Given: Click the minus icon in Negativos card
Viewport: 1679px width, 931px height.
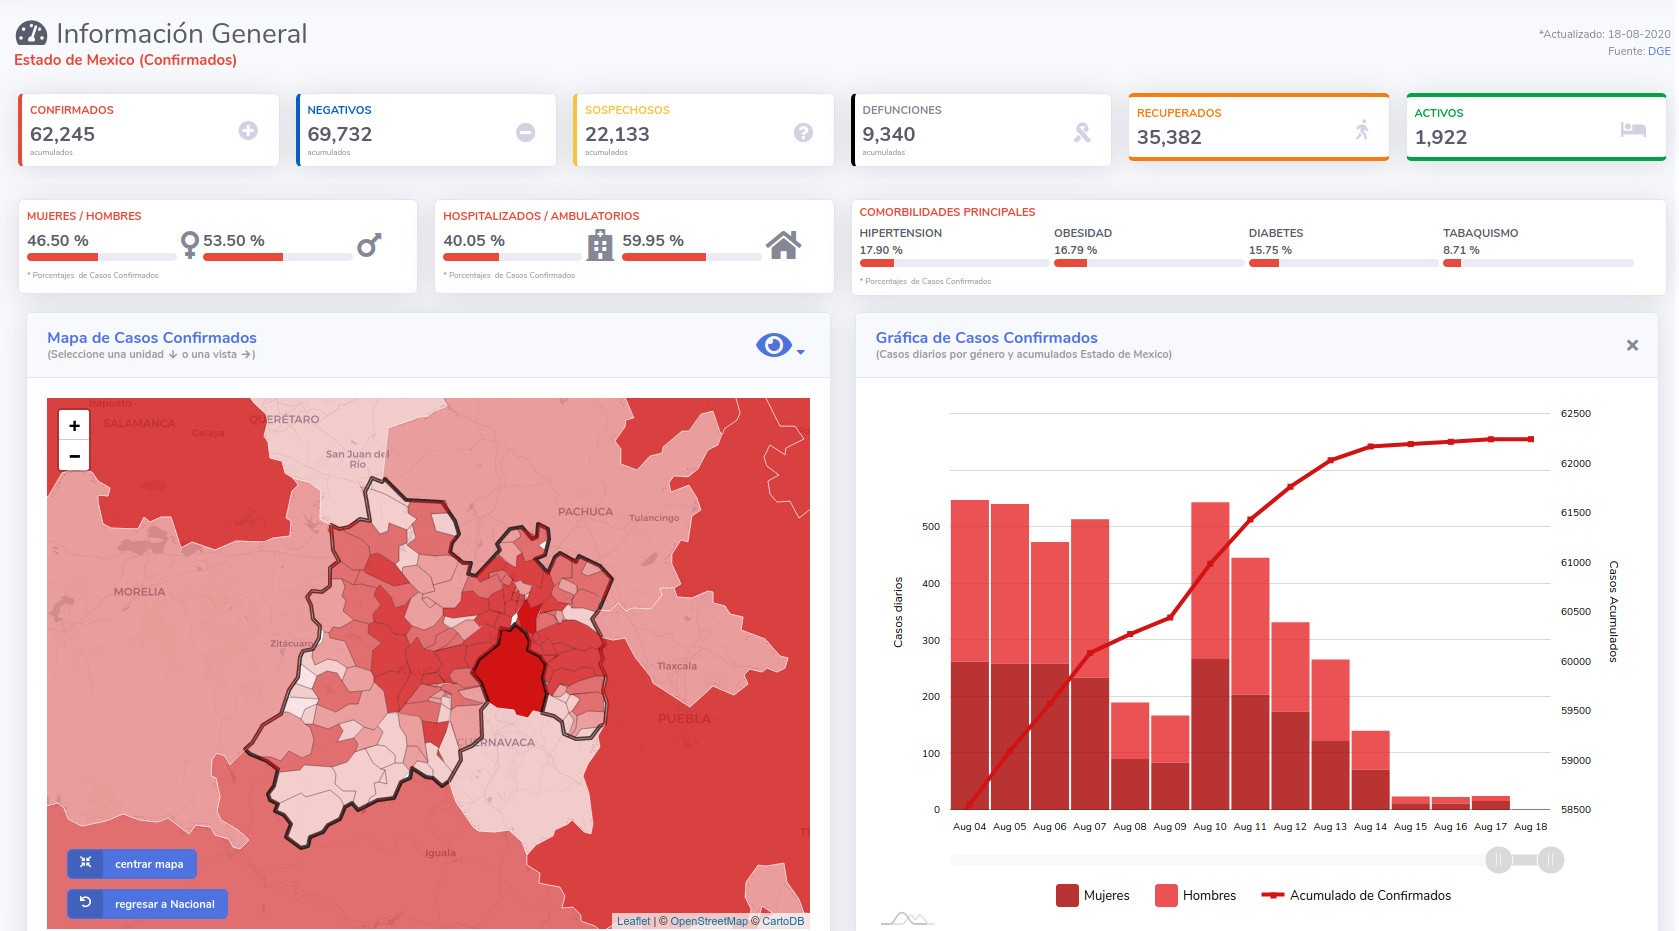Looking at the screenshot, I should 525,132.
